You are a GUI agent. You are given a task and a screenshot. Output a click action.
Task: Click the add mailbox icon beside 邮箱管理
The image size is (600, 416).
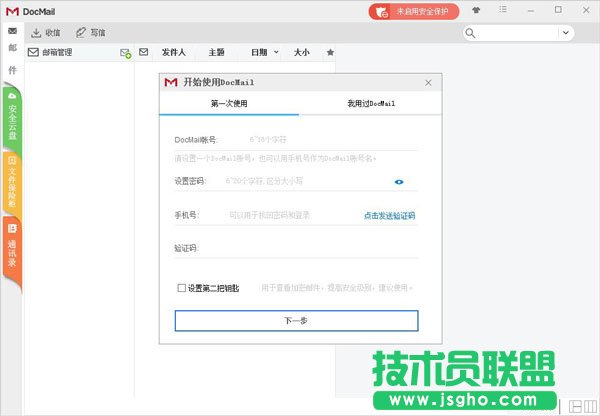click(125, 52)
